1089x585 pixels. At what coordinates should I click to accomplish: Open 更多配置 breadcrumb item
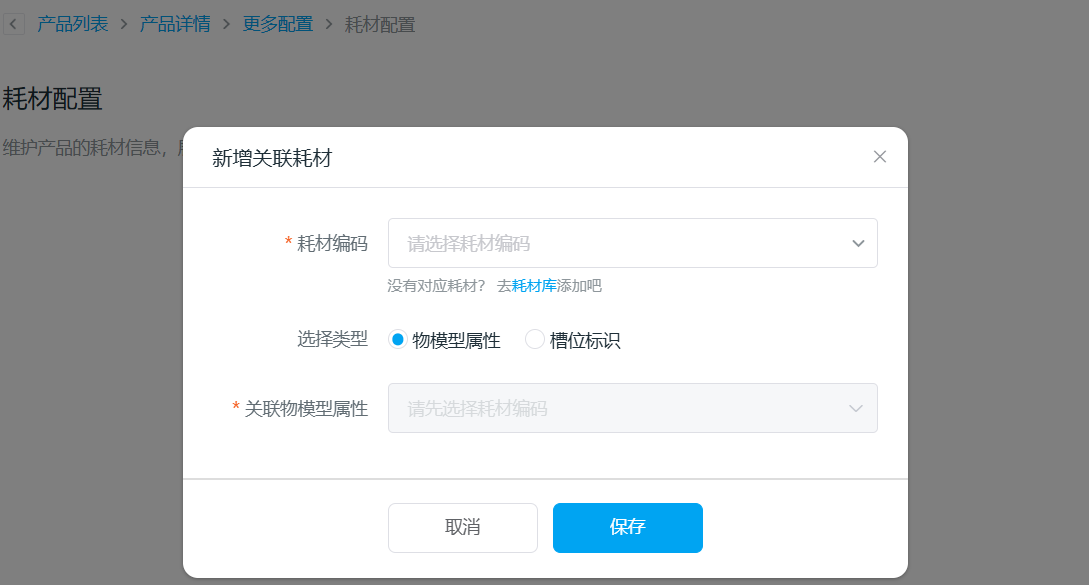tap(277, 25)
